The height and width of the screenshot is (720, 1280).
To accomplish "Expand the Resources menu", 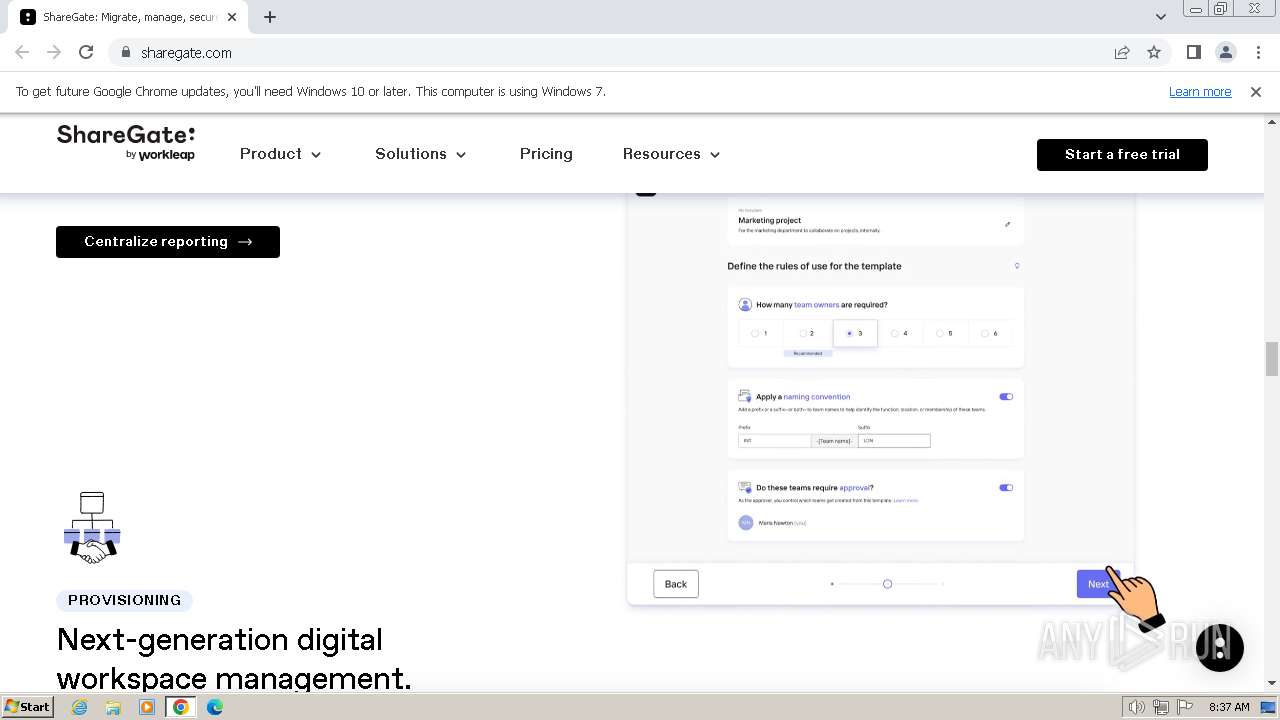I will coord(671,154).
